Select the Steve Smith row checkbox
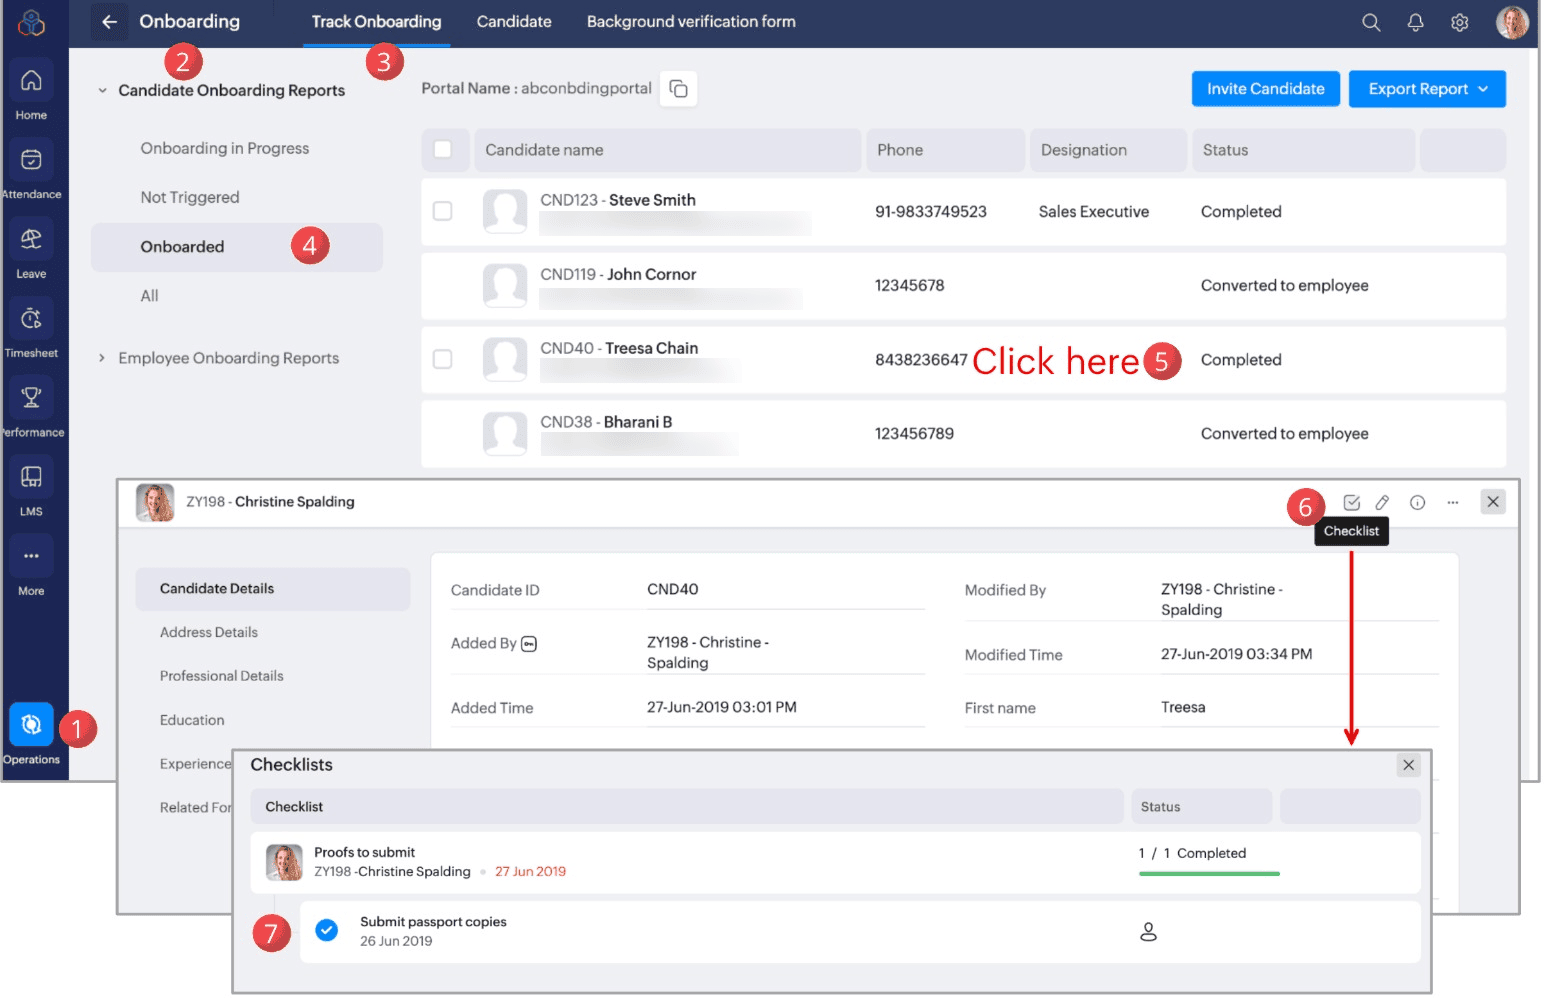Screen dimensions: 1544x998 [x=442, y=211]
